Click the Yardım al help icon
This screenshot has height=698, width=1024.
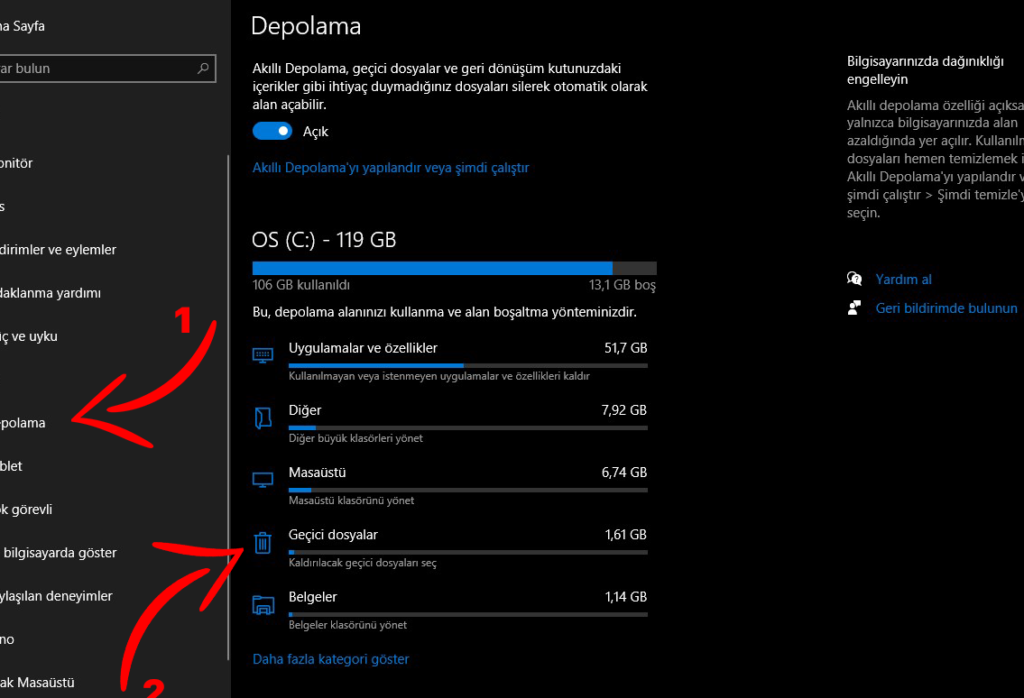coord(855,279)
